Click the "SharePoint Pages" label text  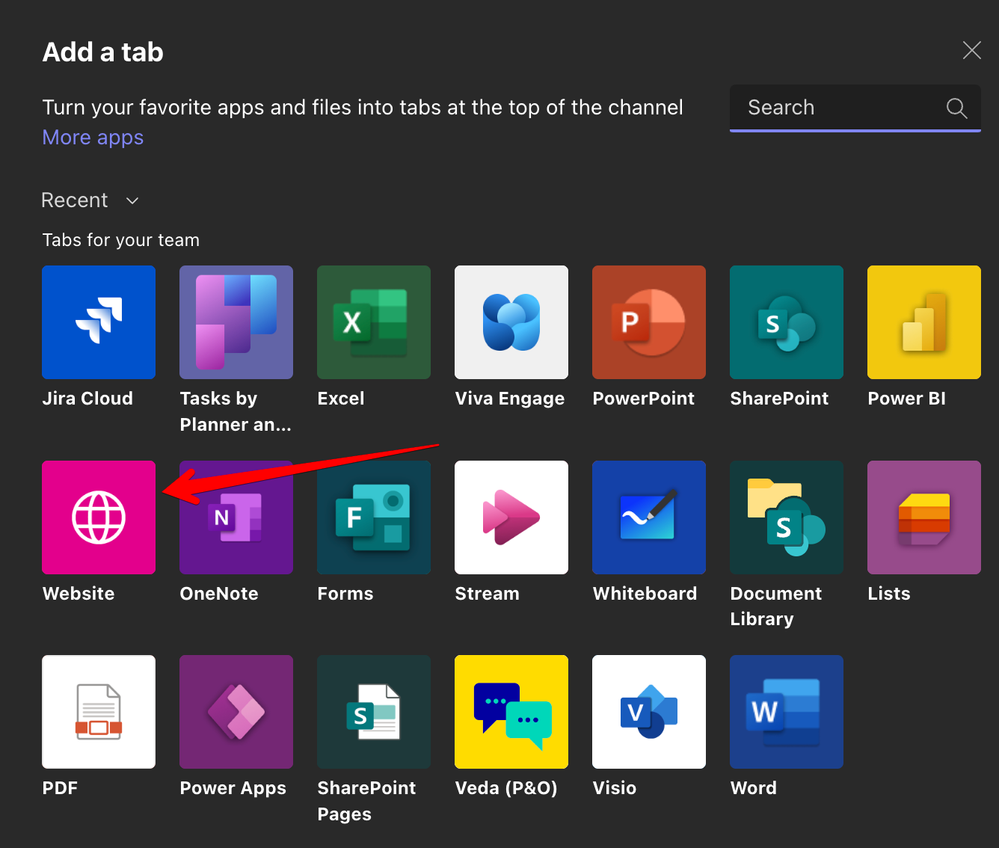coord(366,801)
